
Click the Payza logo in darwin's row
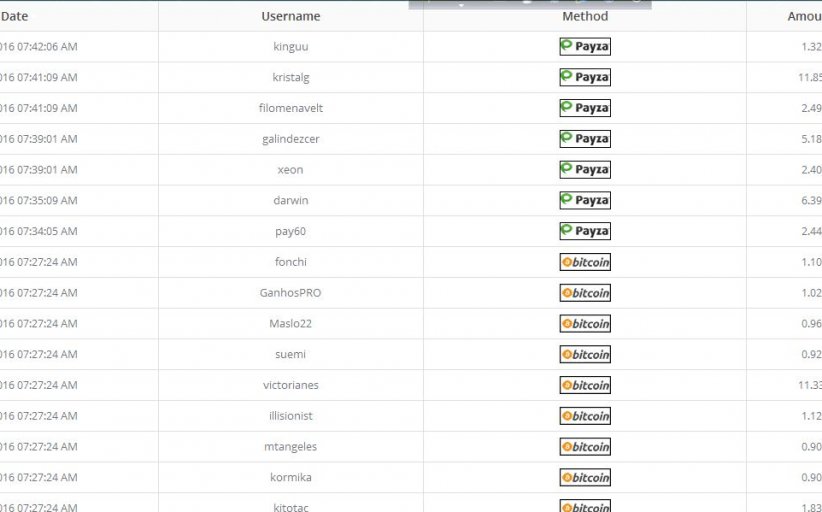tap(585, 200)
